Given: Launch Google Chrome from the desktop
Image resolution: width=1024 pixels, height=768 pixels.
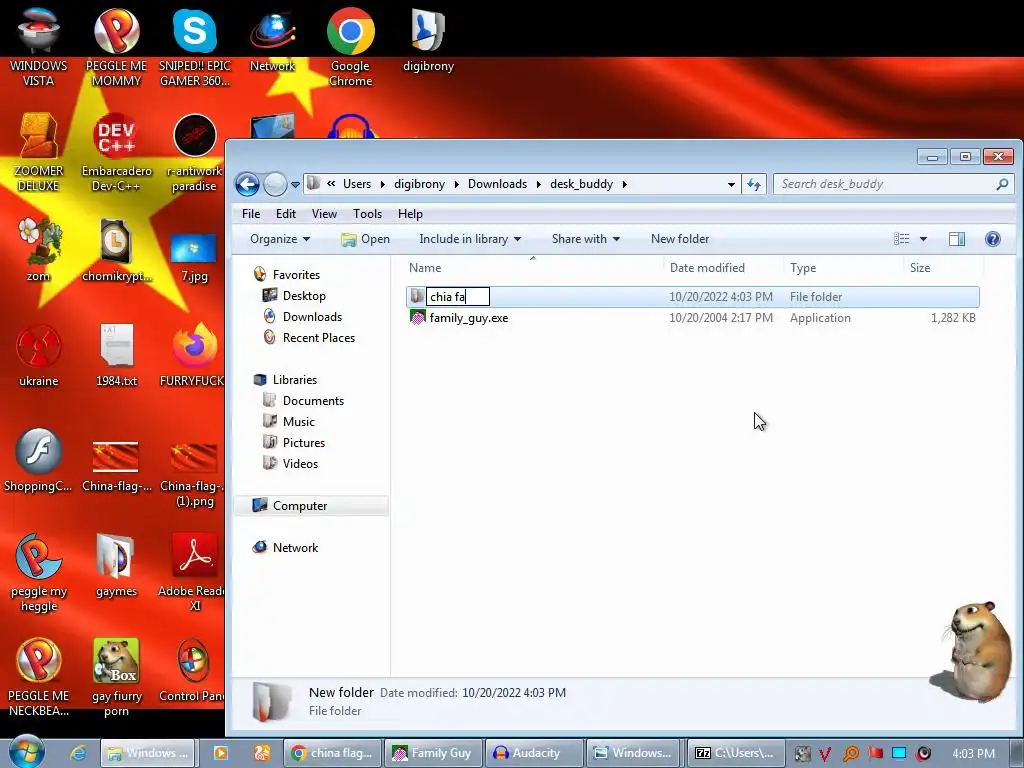Looking at the screenshot, I should tap(351, 46).
